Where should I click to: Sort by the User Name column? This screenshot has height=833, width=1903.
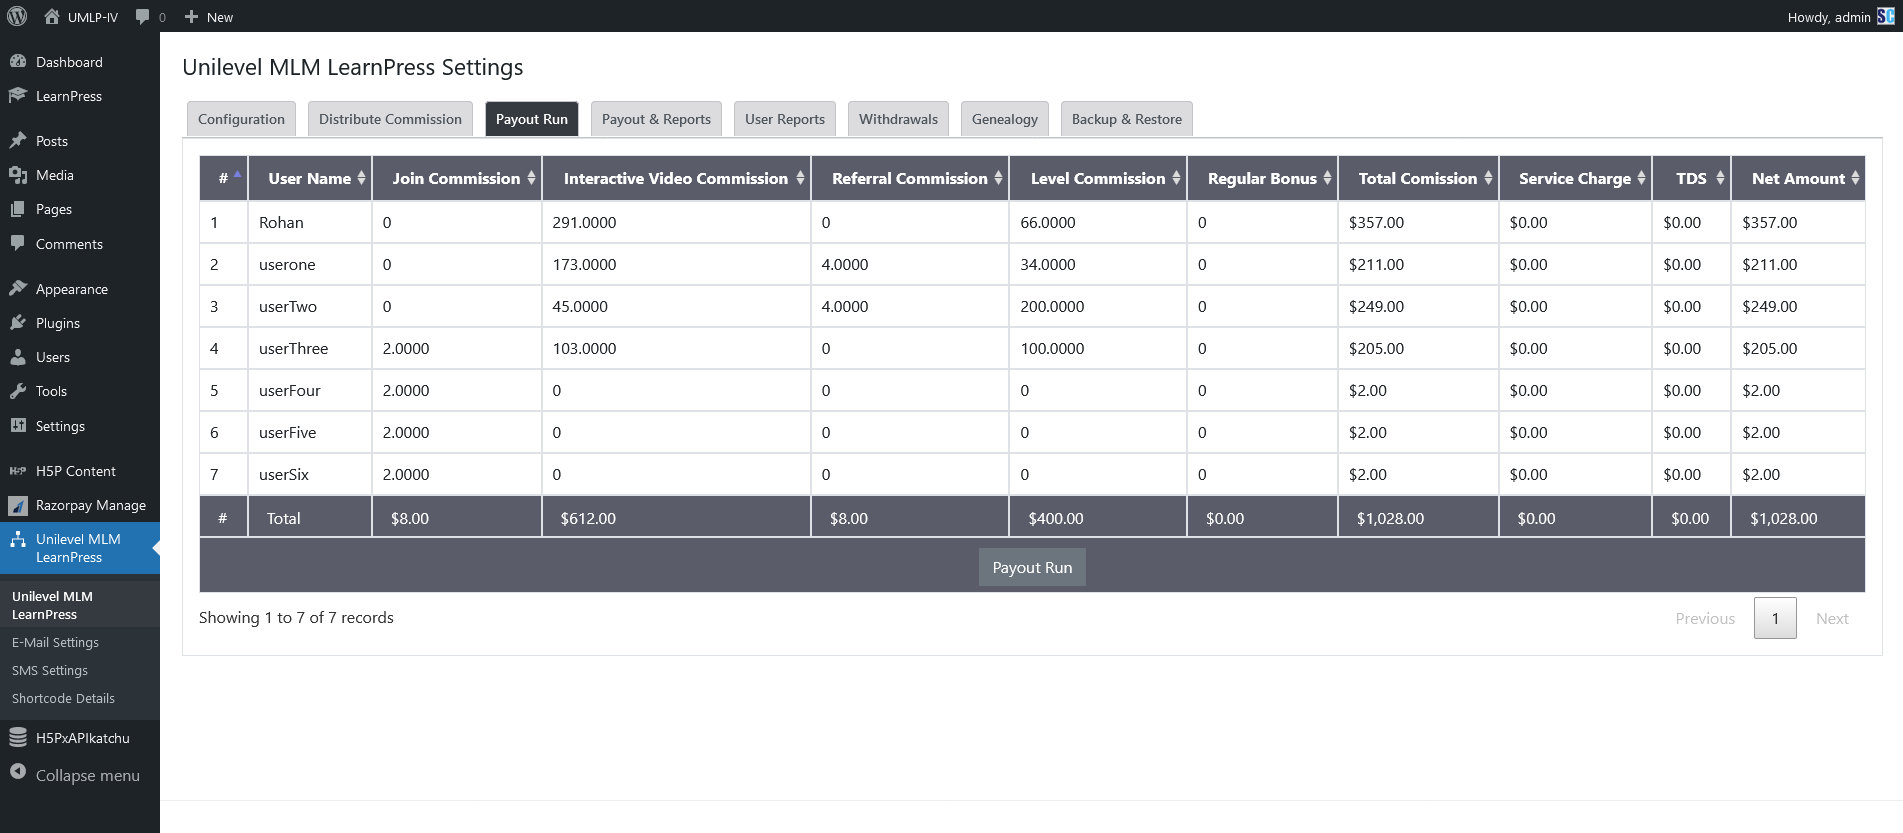[x=310, y=178]
